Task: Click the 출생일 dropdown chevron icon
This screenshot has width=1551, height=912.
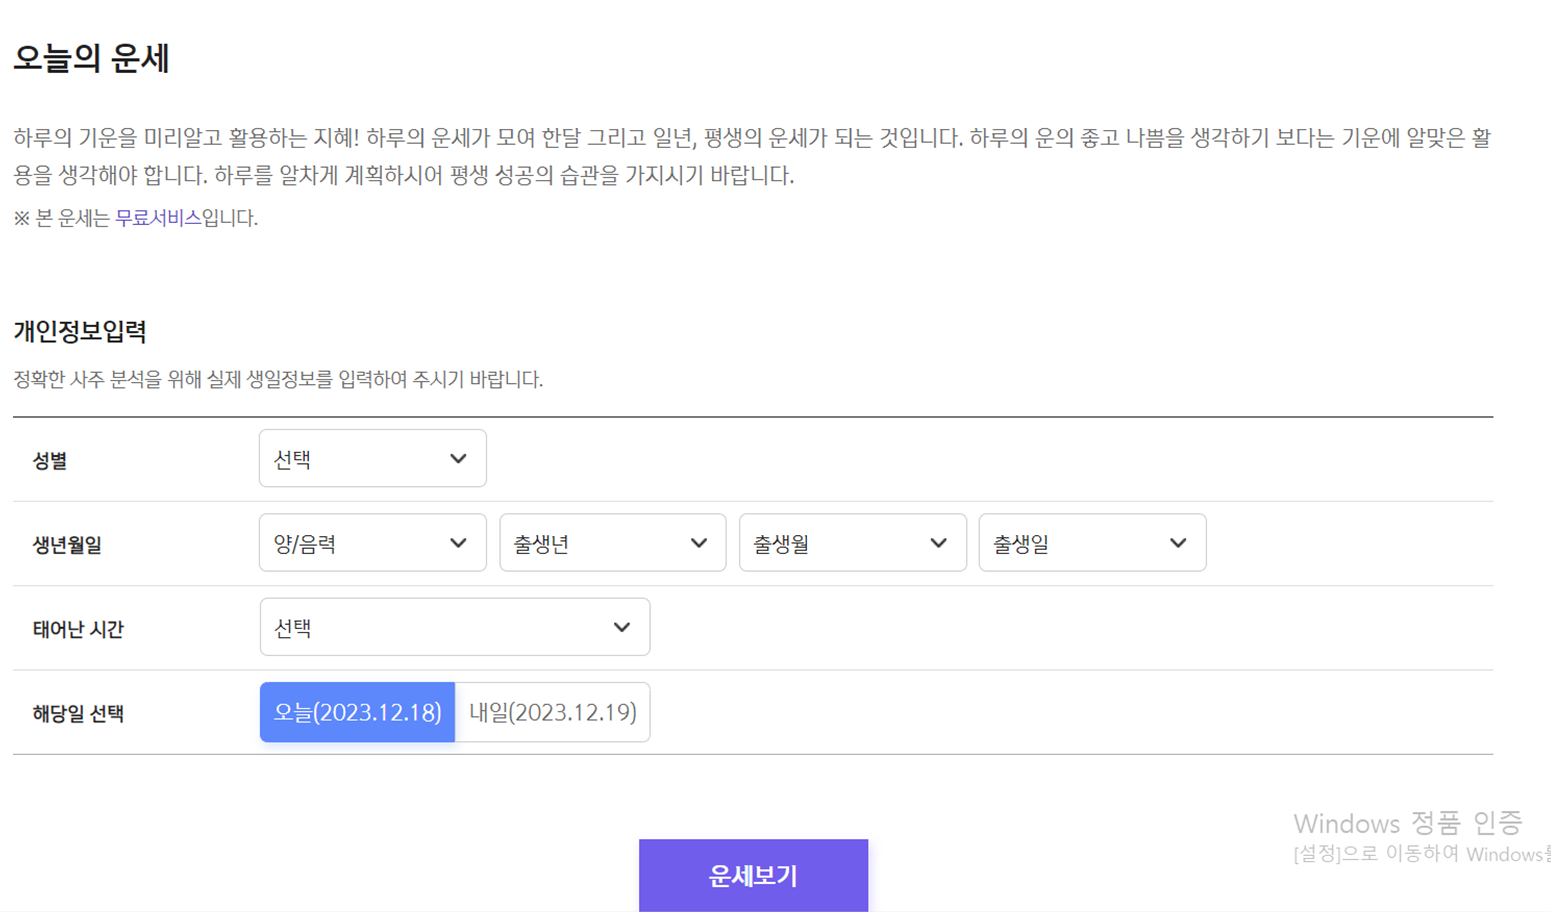Action: 1178,542
